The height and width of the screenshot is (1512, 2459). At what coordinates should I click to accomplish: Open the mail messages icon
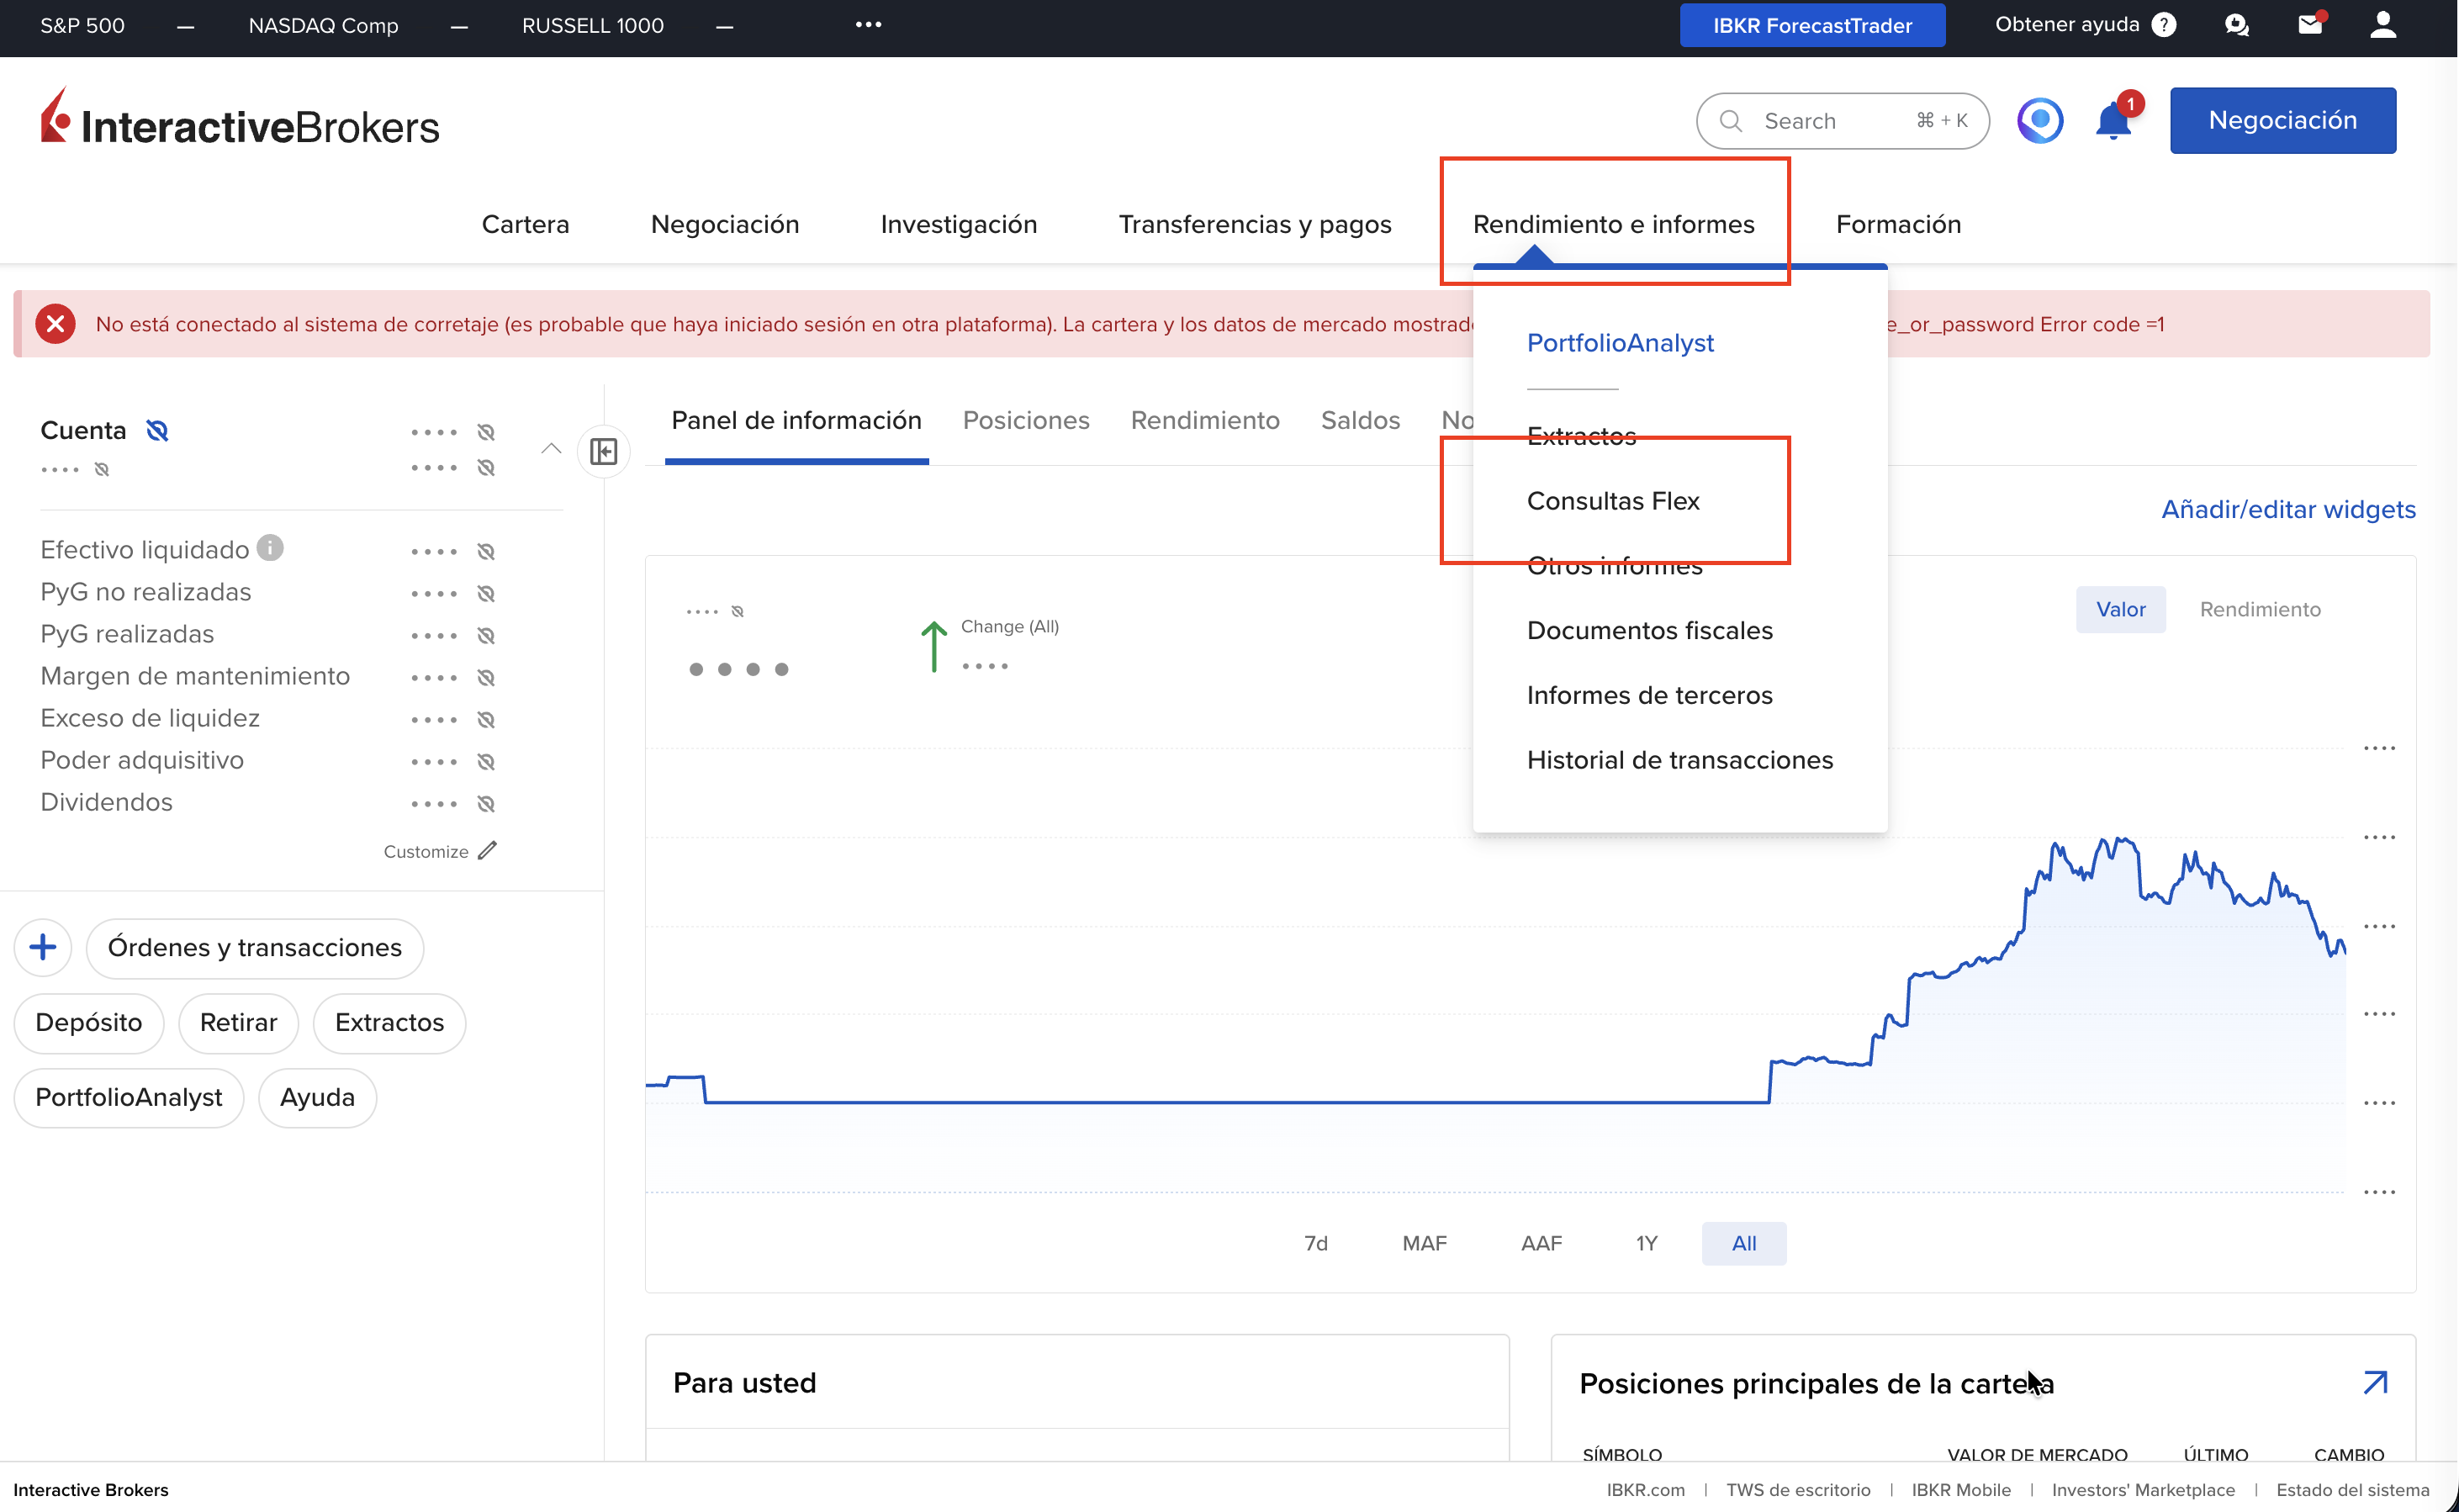pos(2311,24)
